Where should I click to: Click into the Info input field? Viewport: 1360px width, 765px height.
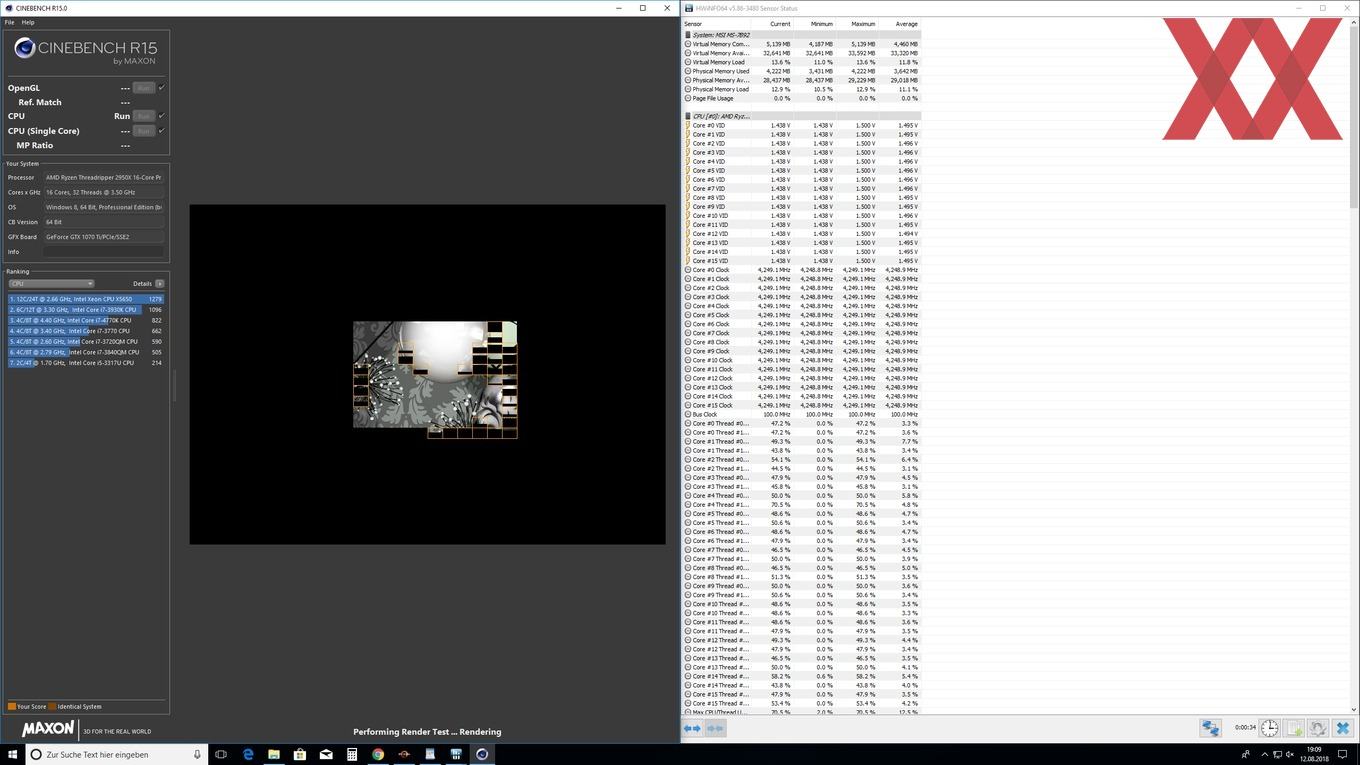[103, 252]
